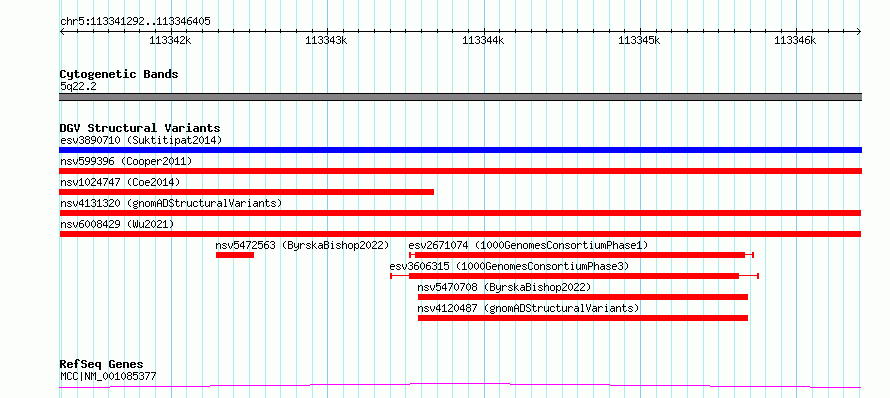
Task: Click the MCC gene magenta track line
Action: [460, 386]
